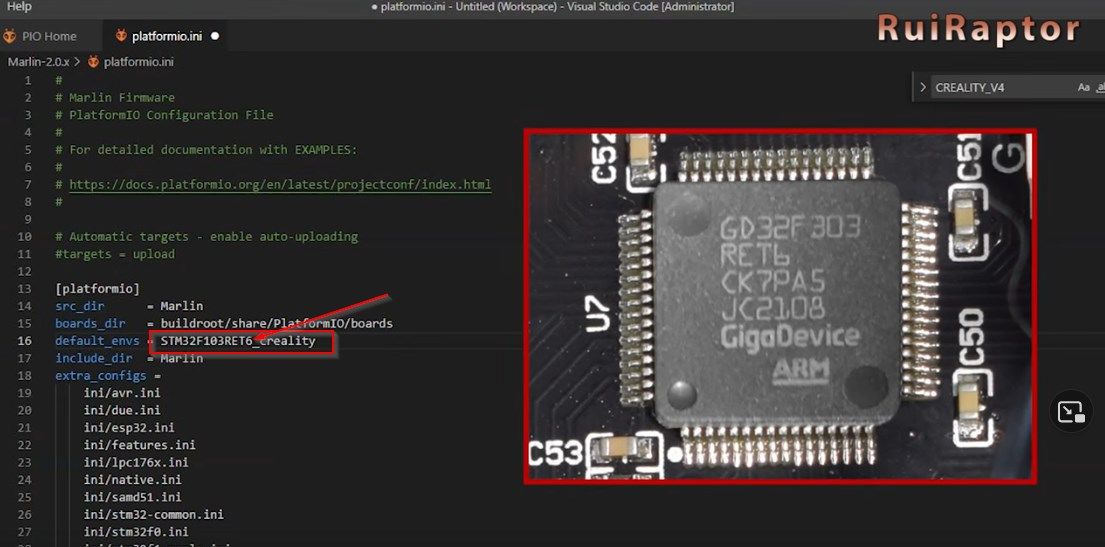Viewport: 1105px width, 547px height.
Task: Click the ini/samd51.ini entry
Action: click(x=132, y=498)
